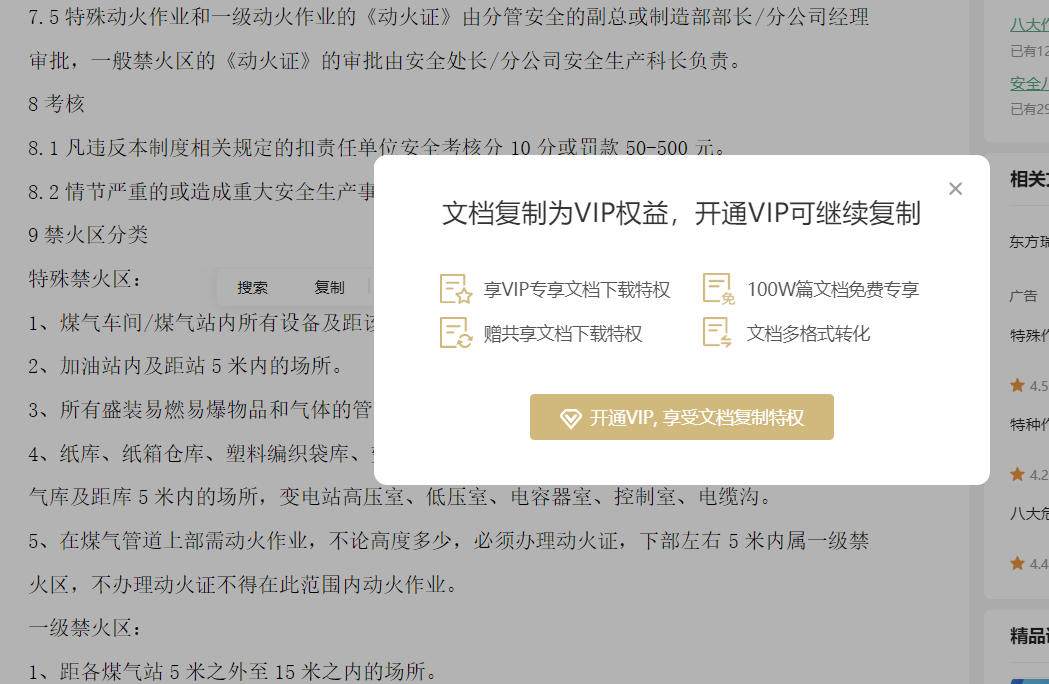Click the 100W free documents icon
Screen dimensions: 1049x684
tap(719, 288)
